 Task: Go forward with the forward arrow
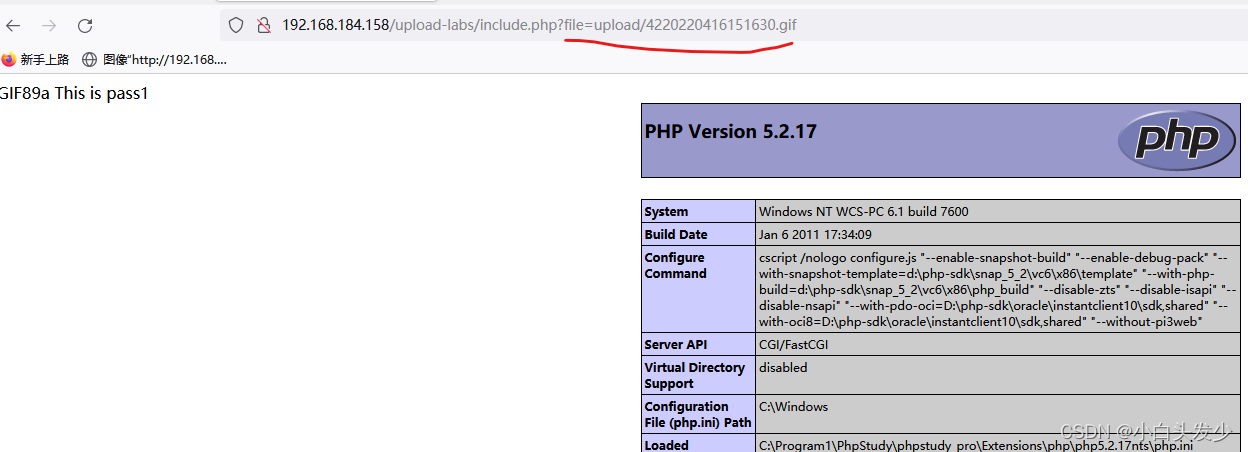coord(49,26)
